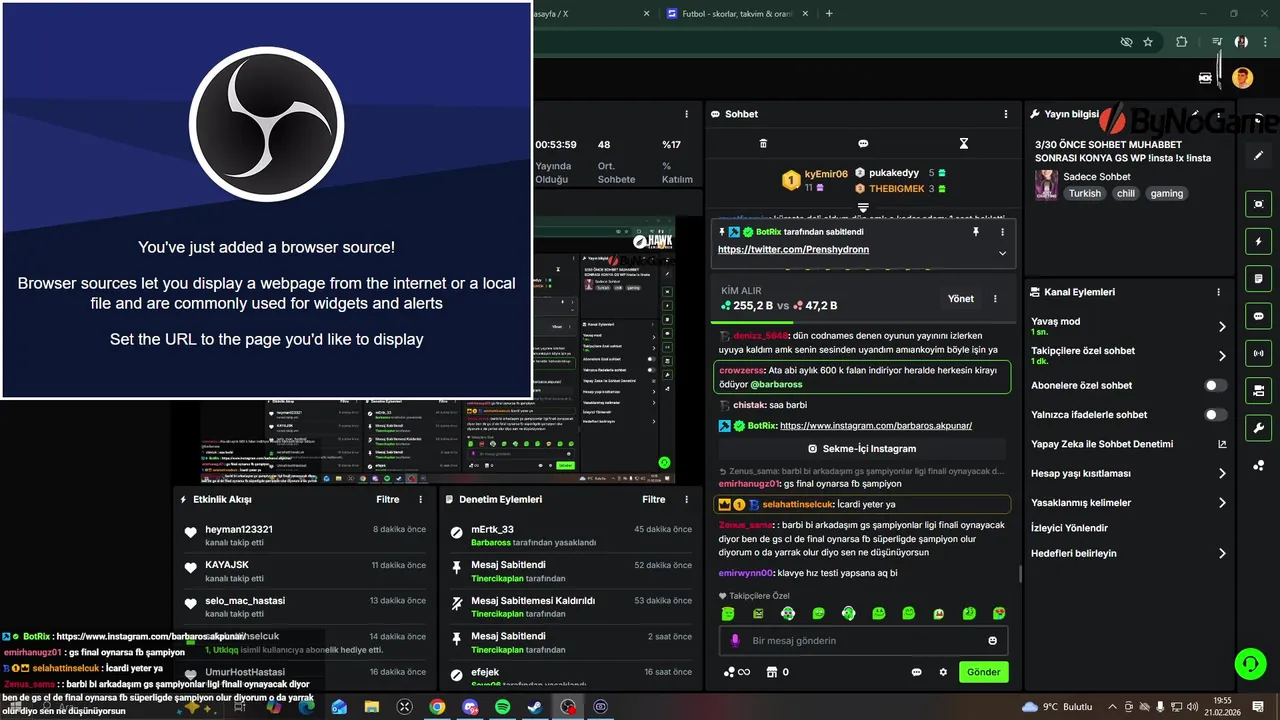Open the instagram.com/barbaros.akpunar link in chat
The height and width of the screenshot is (720, 1280).
tap(875, 425)
